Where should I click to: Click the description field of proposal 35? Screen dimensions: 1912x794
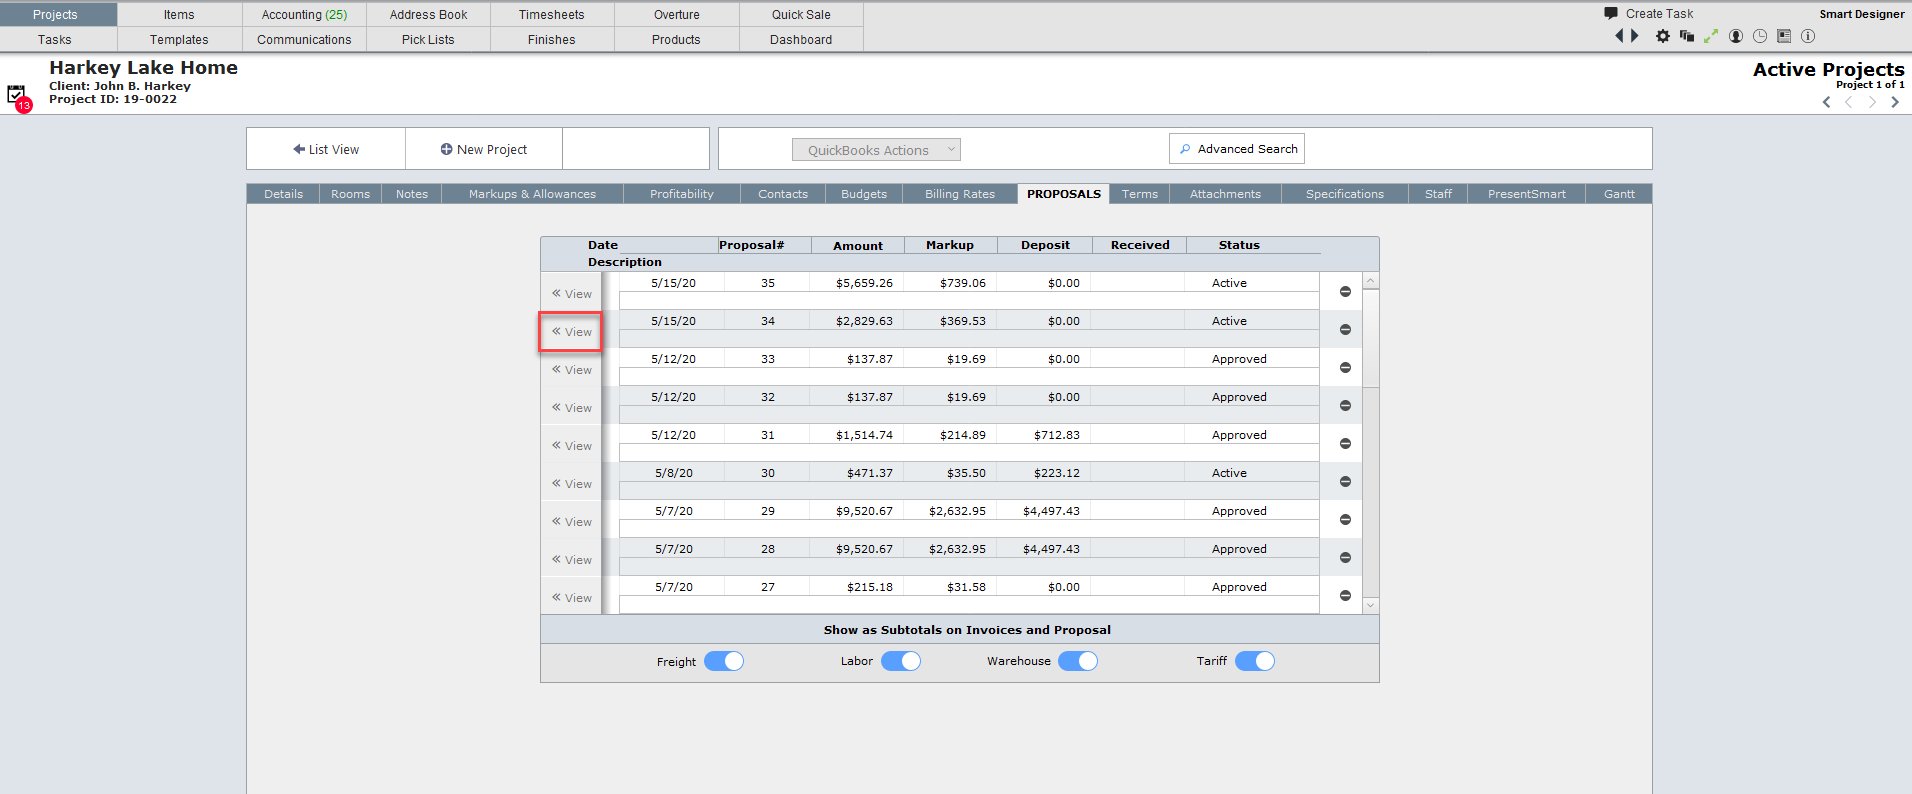pyautogui.click(x=969, y=301)
